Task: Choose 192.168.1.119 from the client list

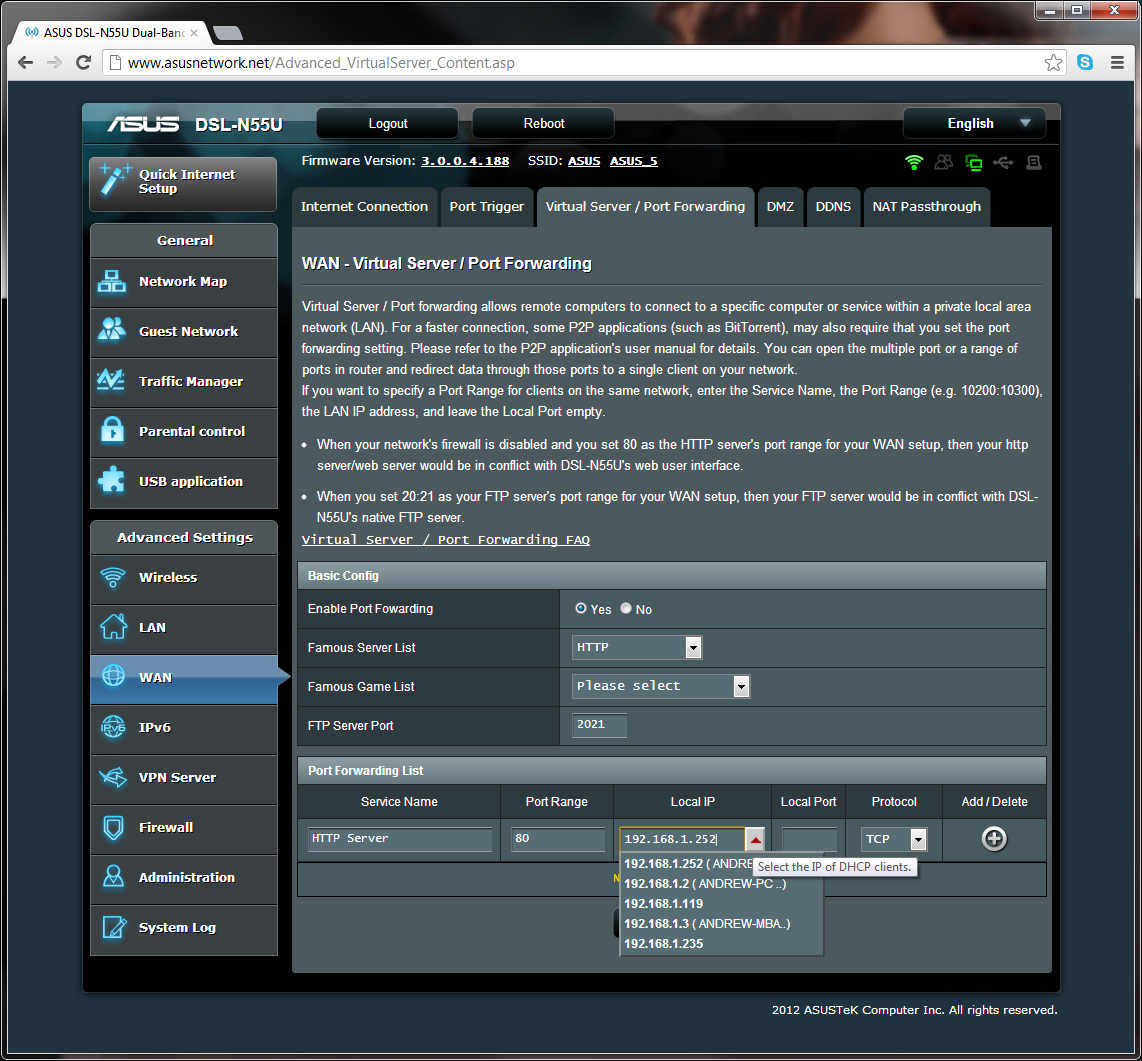Action: 721,904
